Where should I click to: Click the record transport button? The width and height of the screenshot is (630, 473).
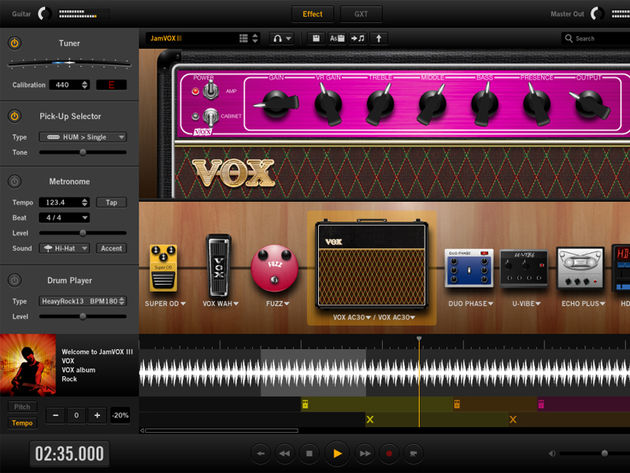[x=389, y=453]
